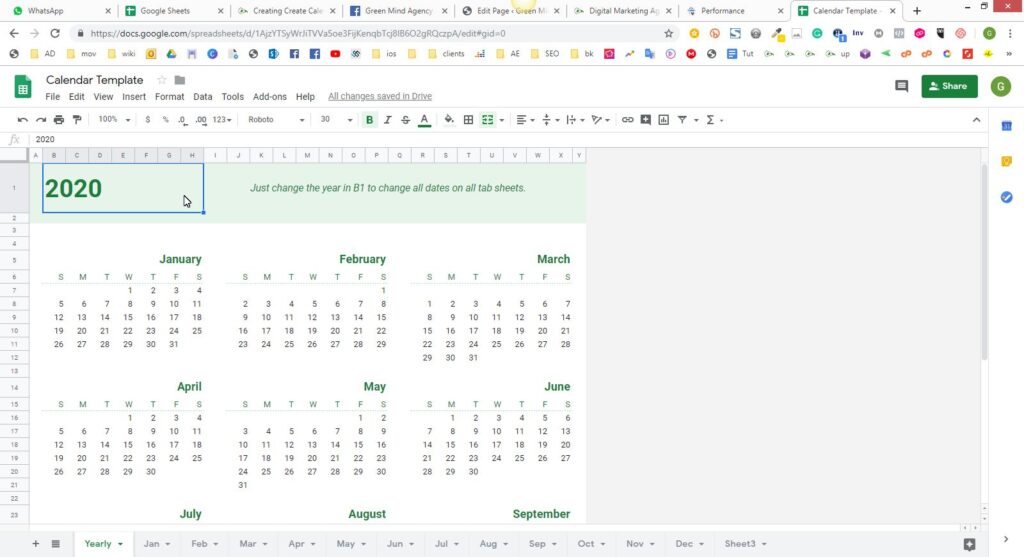Click the Print icon in toolbar
The width and height of the screenshot is (1024, 557).
(59, 119)
